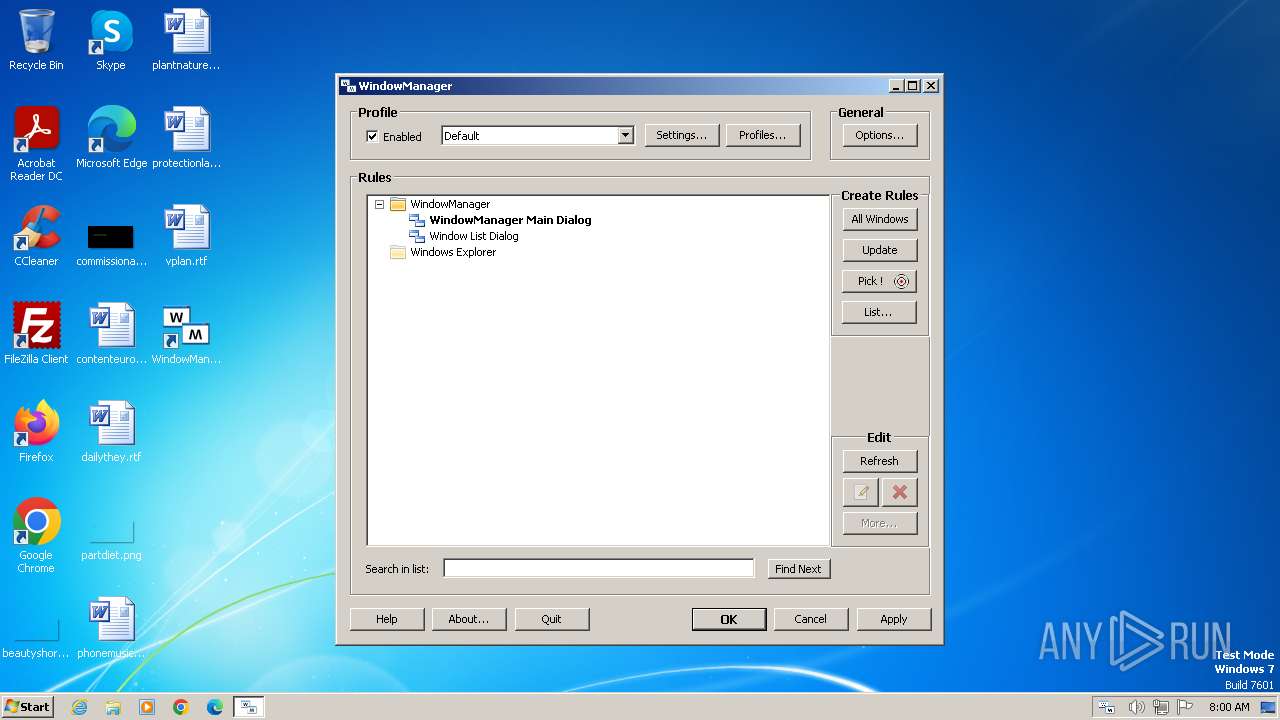
Task: Click the Pick ! target button
Action: [879, 281]
